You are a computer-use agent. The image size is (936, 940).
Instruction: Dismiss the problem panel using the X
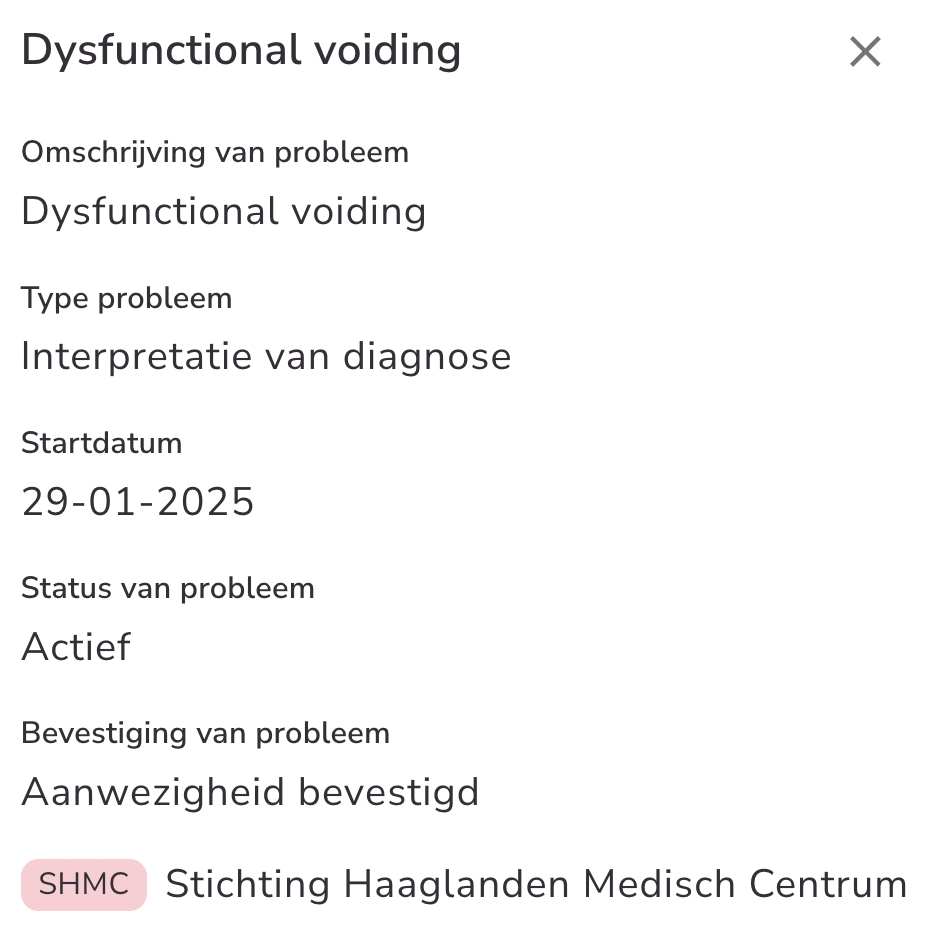tap(864, 52)
